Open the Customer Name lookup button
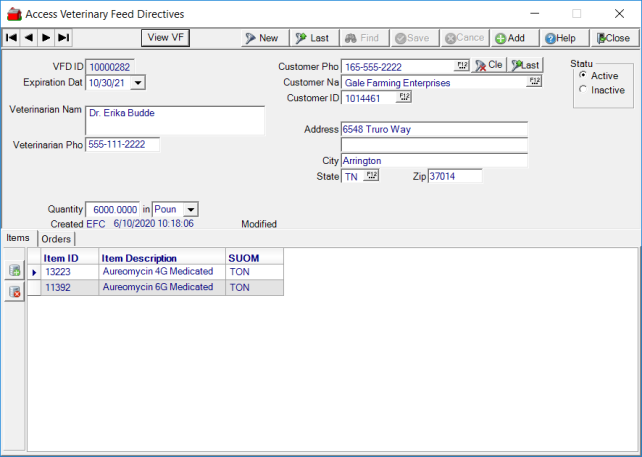Screen dimensions: 642x457 [535, 82]
